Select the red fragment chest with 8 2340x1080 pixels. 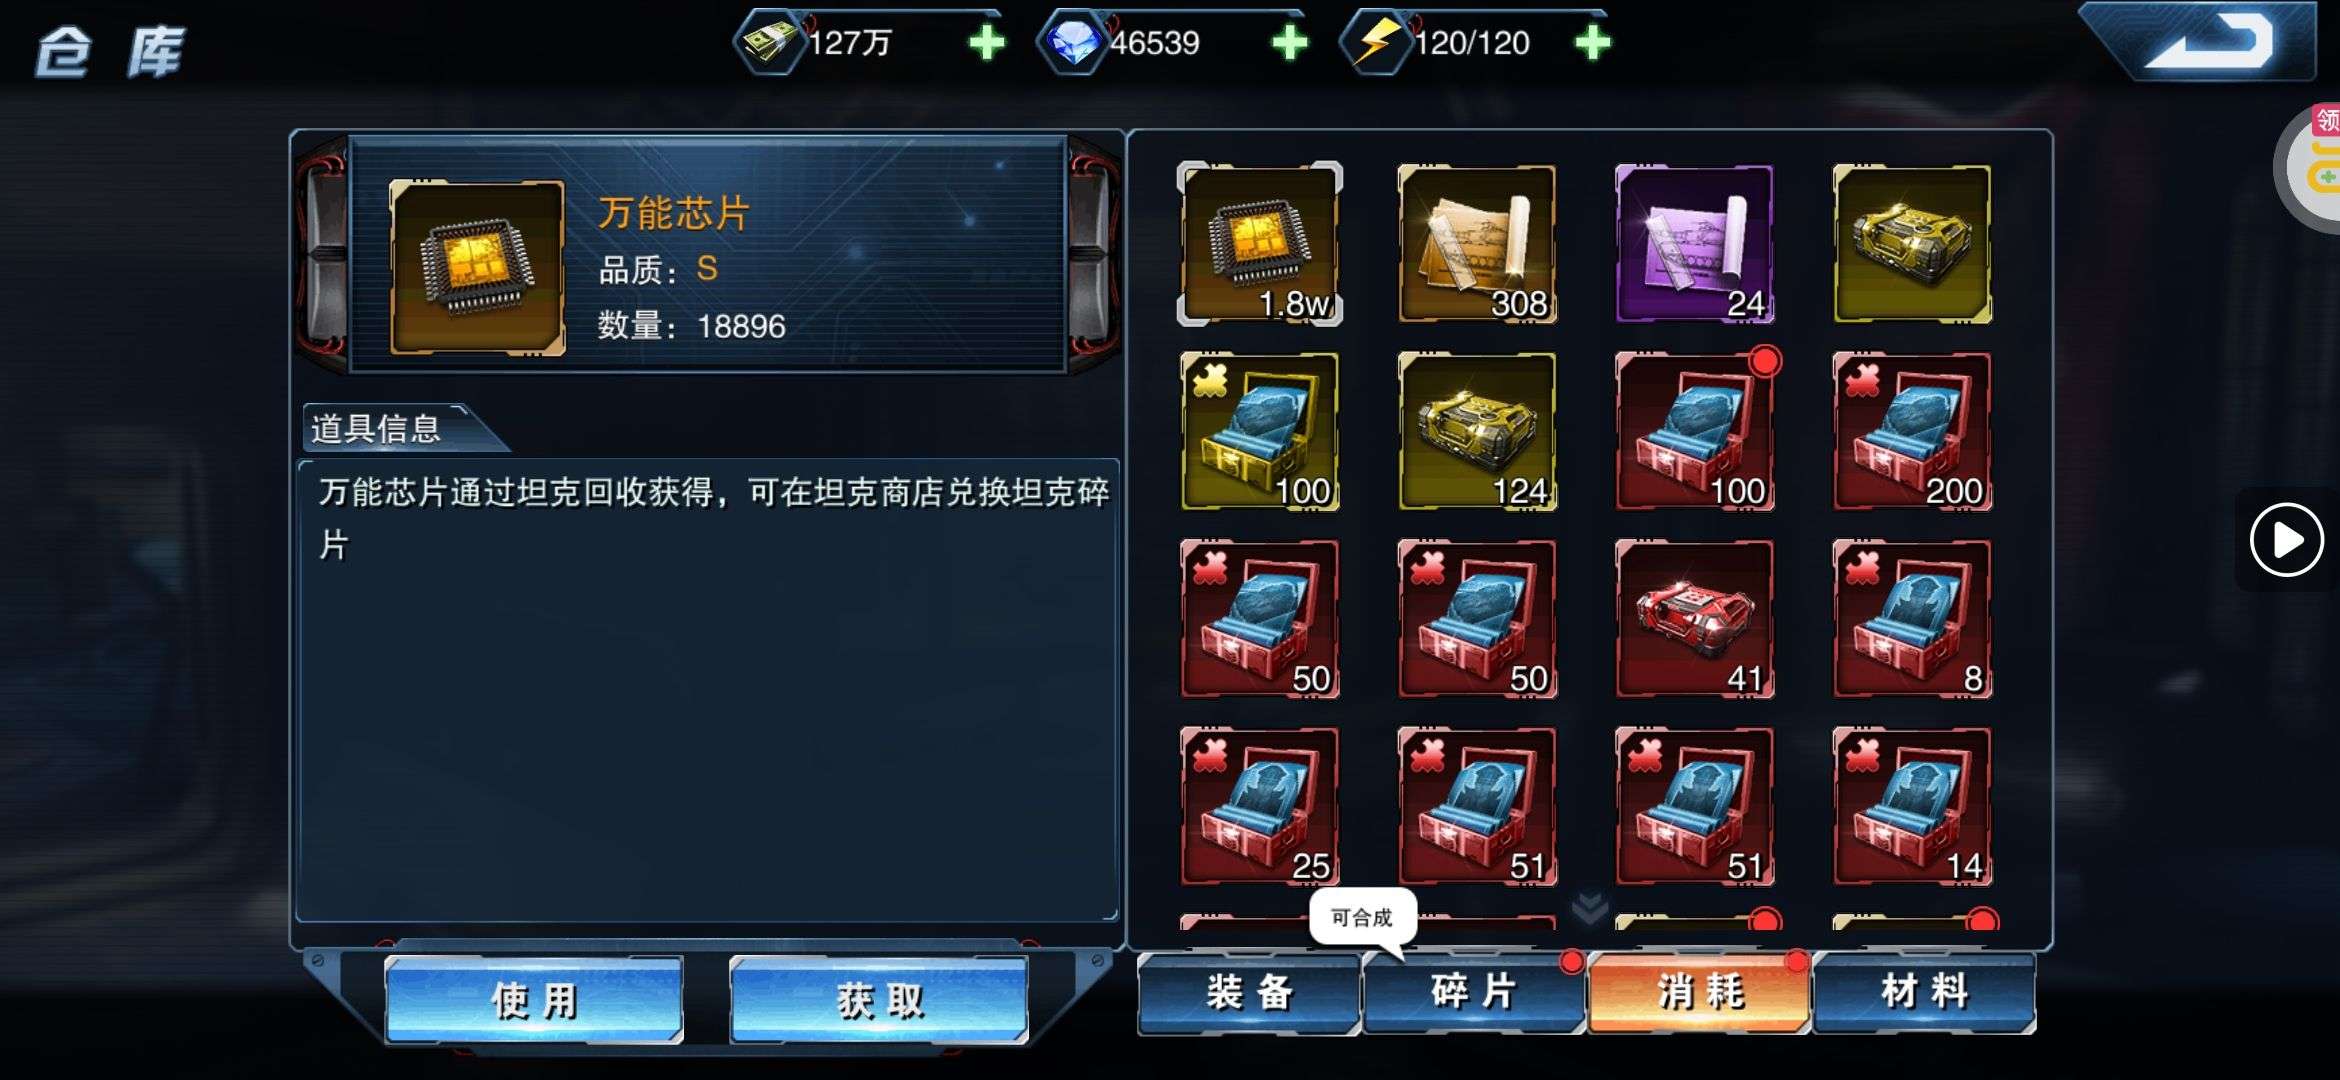click(x=1912, y=619)
